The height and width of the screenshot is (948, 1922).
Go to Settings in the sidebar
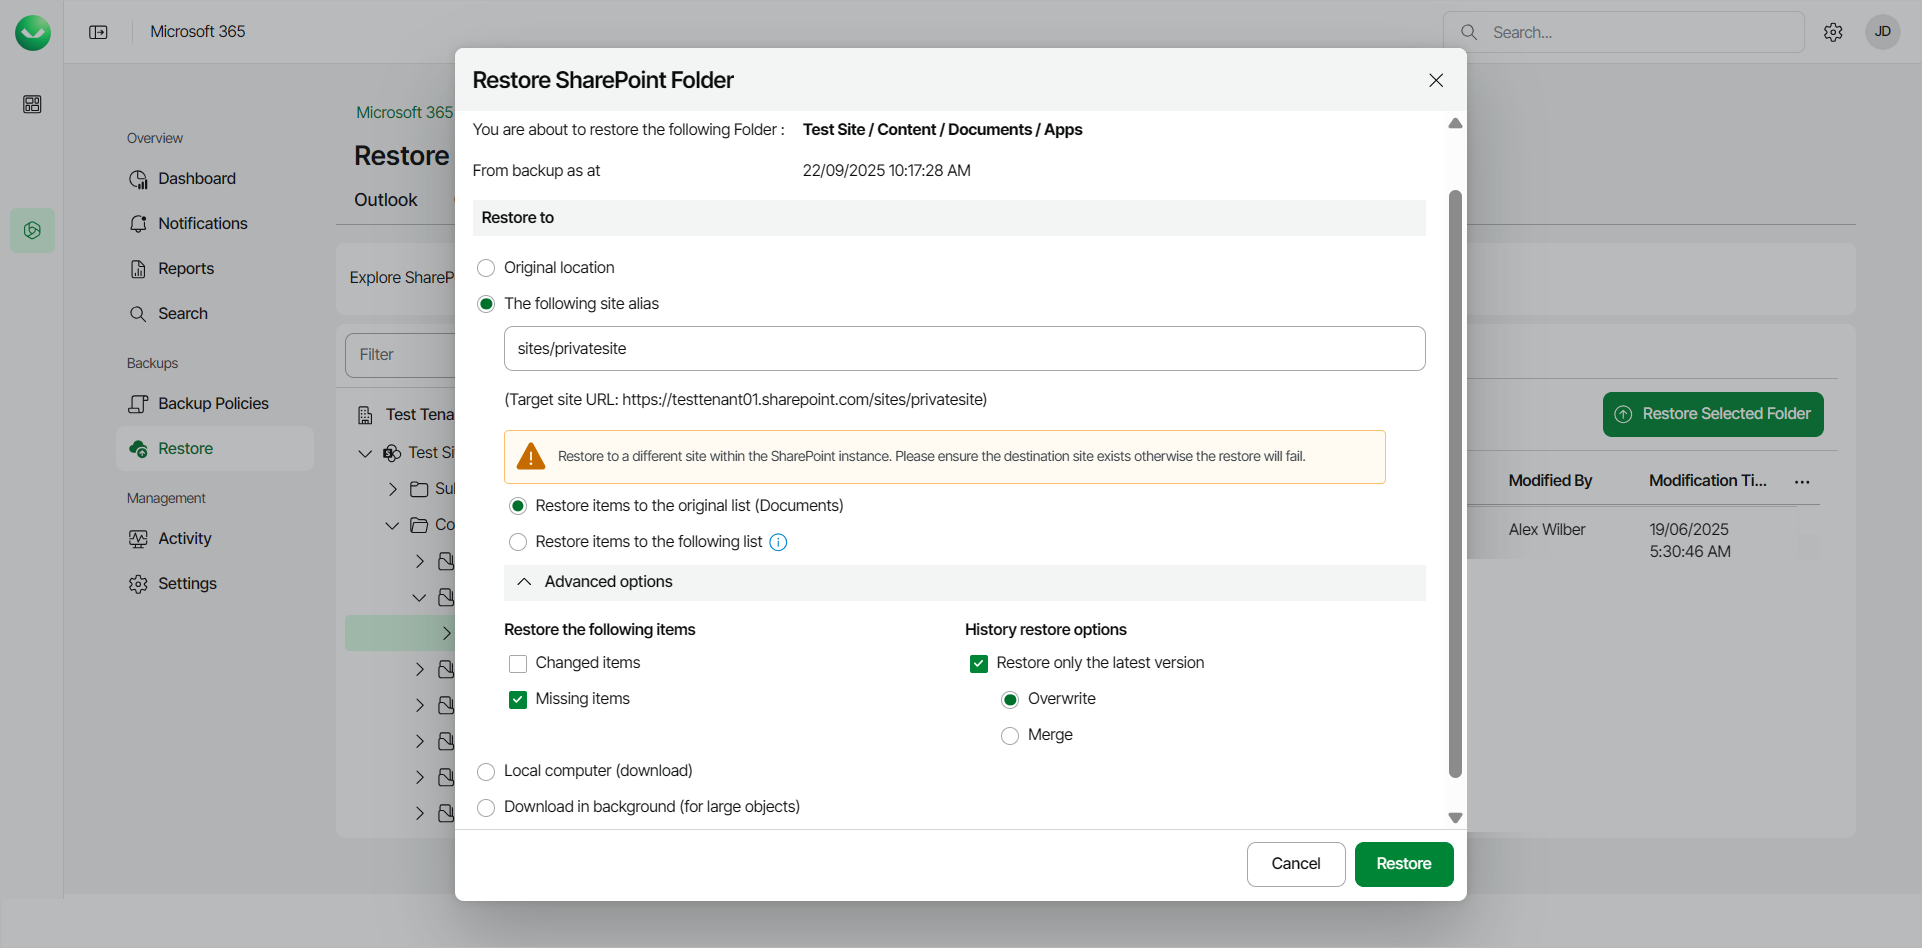click(x=187, y=584)
